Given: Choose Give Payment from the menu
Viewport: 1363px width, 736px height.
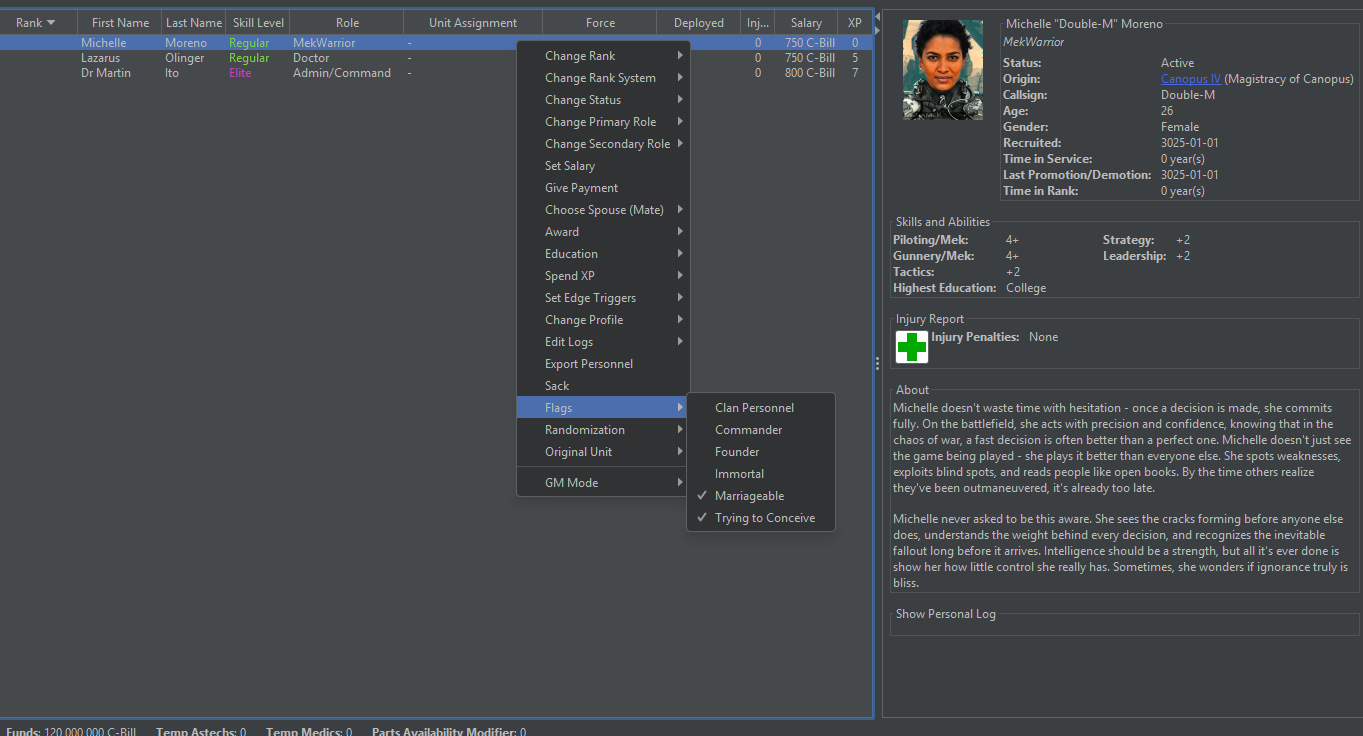Looking at the screenshot, I should [582, 187].
